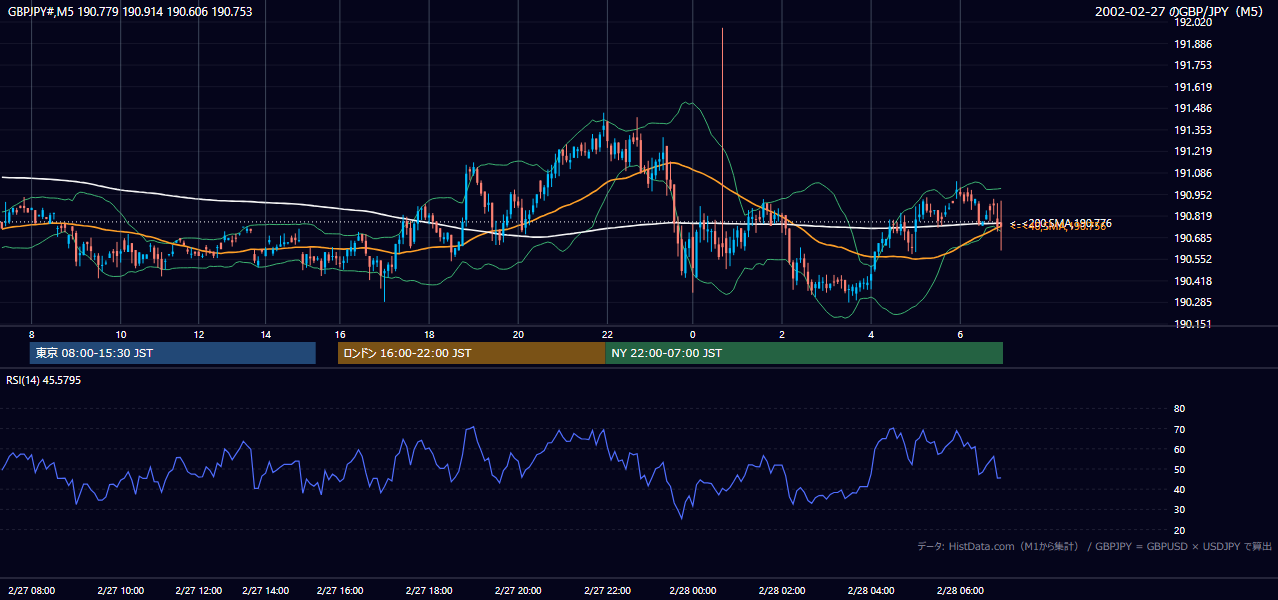Click hour 0 on the price chart time axis

[693, 334]
